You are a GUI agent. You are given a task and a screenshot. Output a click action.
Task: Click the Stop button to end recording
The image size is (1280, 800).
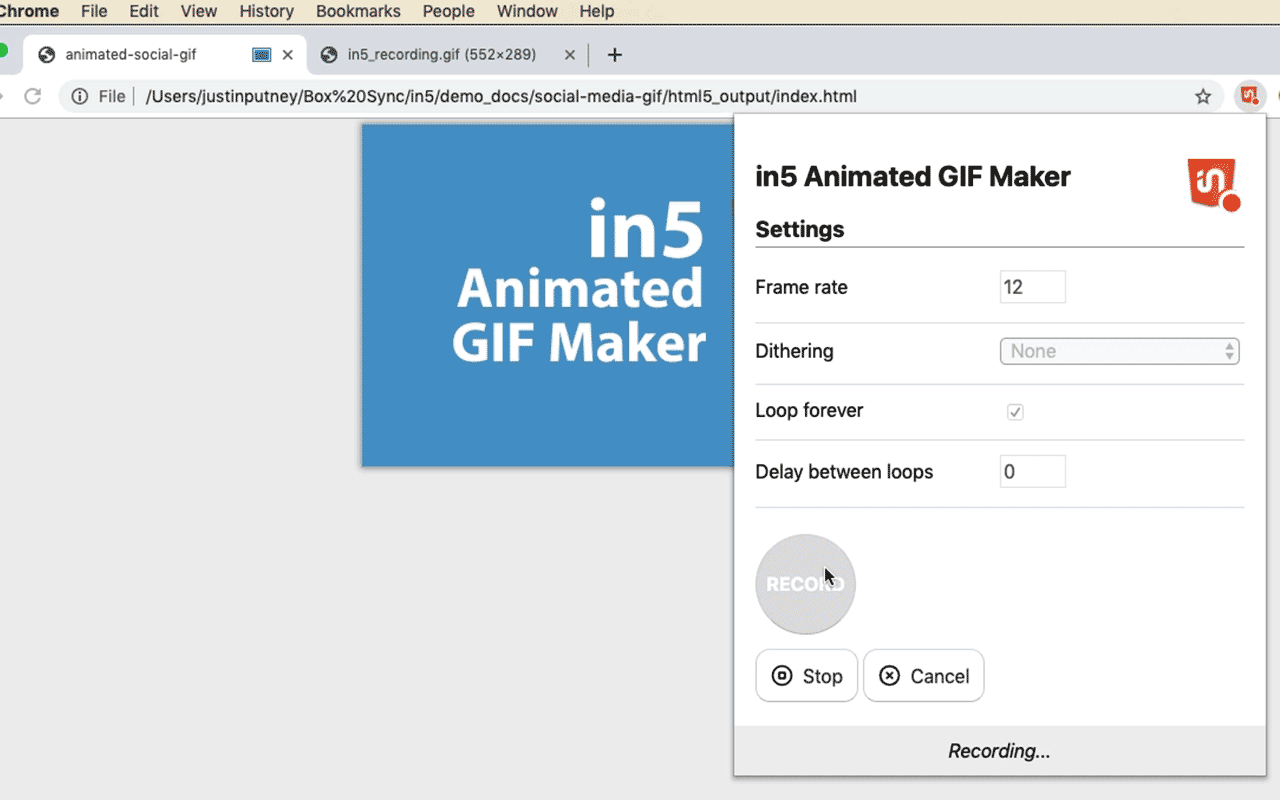(806, 676)
